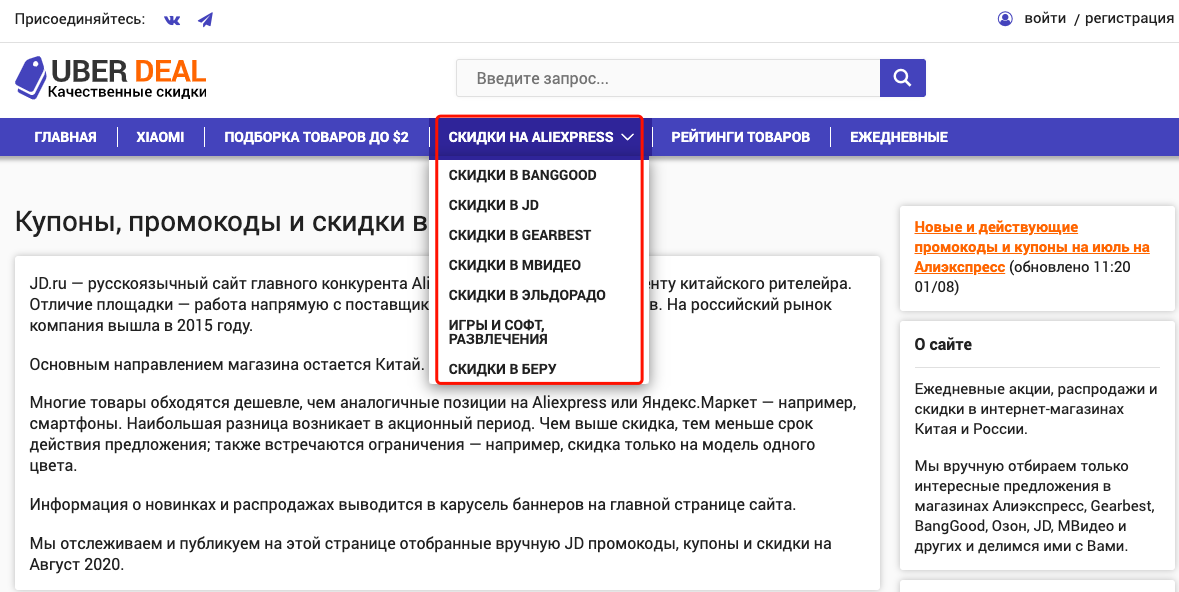Viewport: 1179px width, 592px height.
Task: Click the Купоны, промокоды и скидки heading
Action: [x=222, y=222]
